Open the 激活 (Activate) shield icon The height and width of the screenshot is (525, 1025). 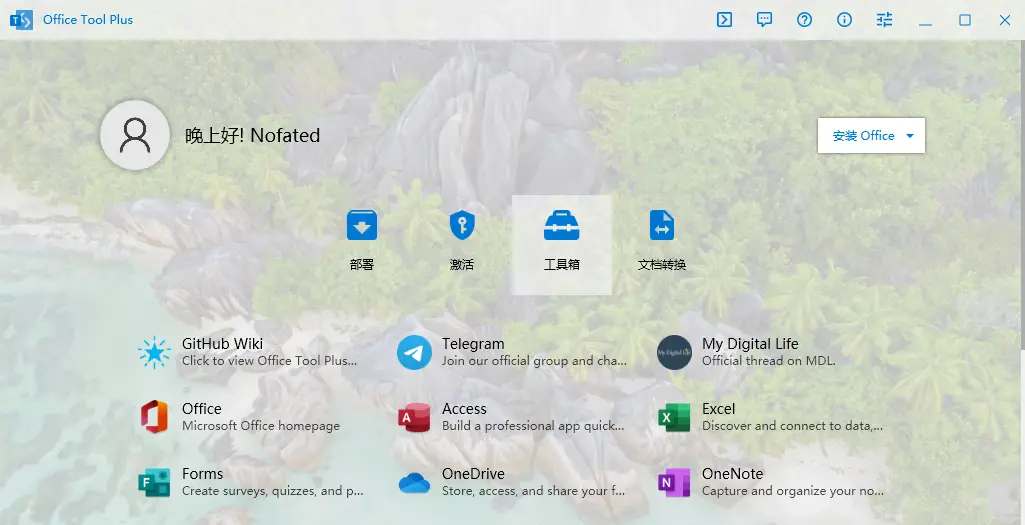(x=462, y=240)
